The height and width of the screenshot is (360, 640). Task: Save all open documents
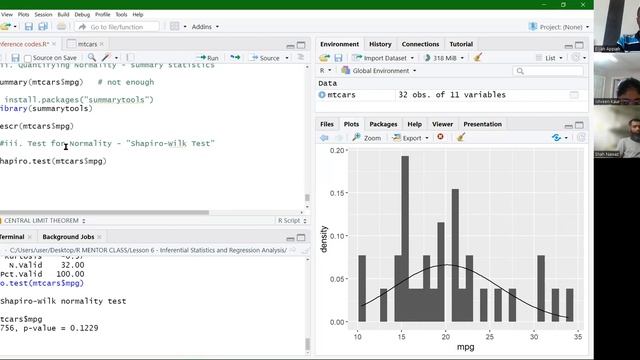tap(43, 27)
